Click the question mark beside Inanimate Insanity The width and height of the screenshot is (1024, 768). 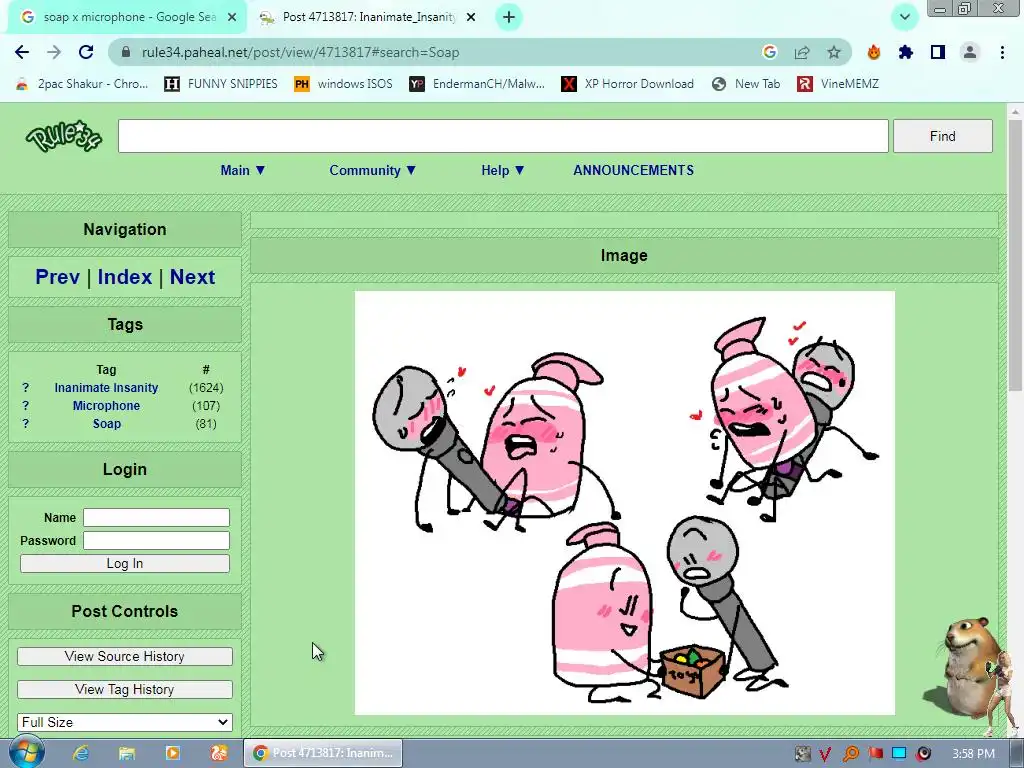25,388
